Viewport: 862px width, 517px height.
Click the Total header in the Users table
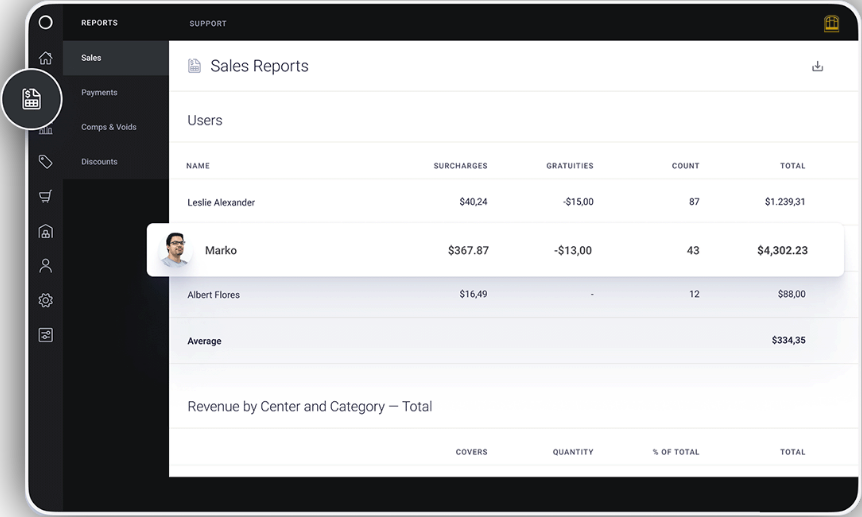click(x=793, y=166)
